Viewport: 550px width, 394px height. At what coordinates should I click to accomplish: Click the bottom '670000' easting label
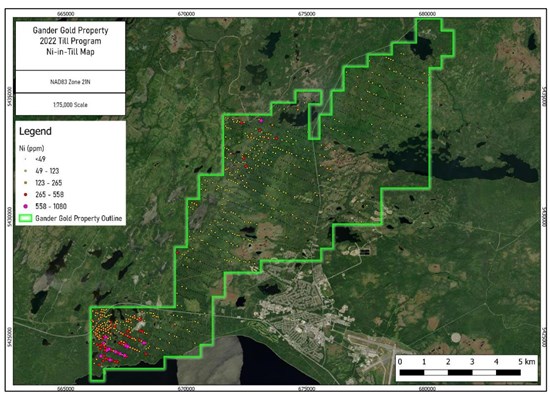point(186,389)
